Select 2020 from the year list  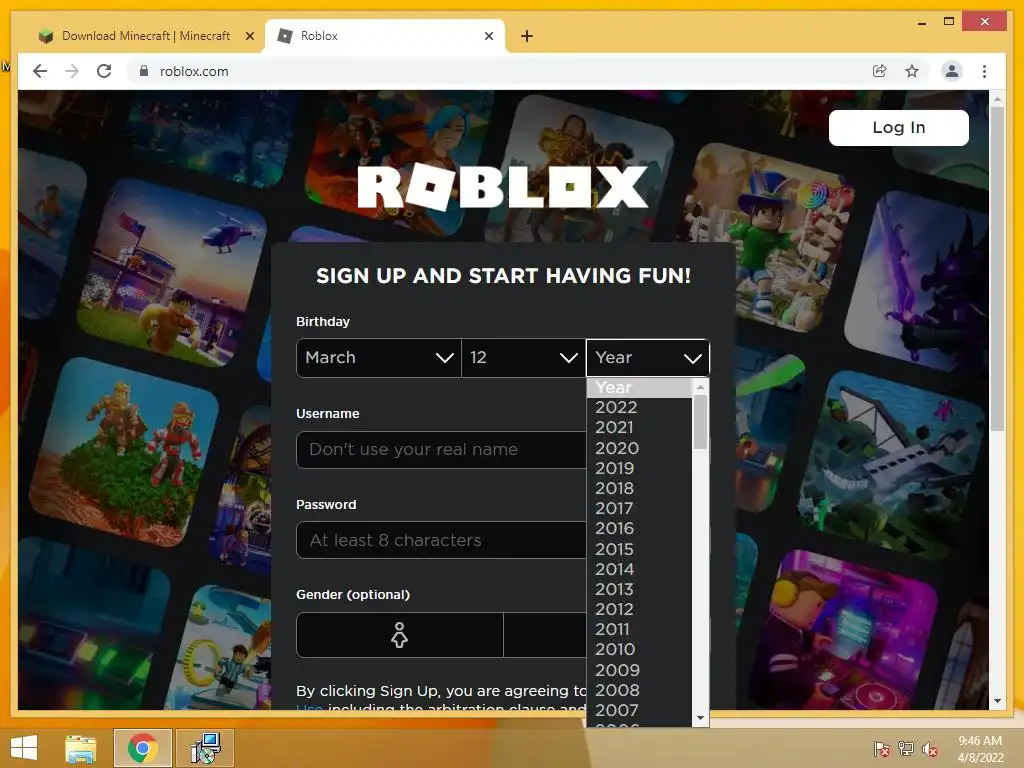click(639, 448)
